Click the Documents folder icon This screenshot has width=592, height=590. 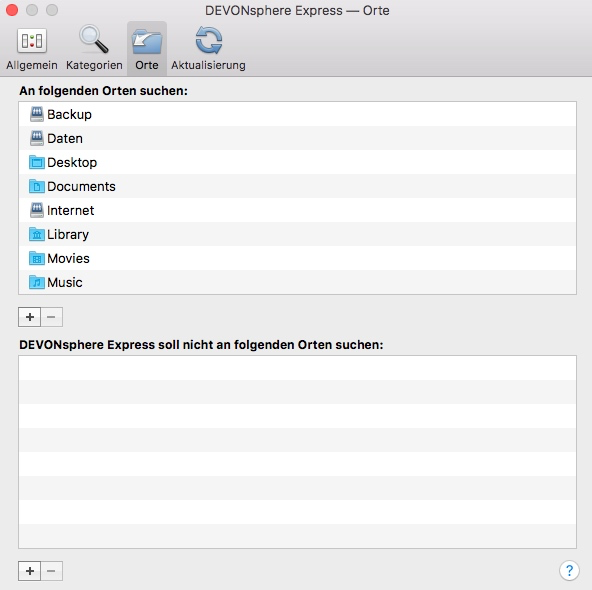point(37,186)
